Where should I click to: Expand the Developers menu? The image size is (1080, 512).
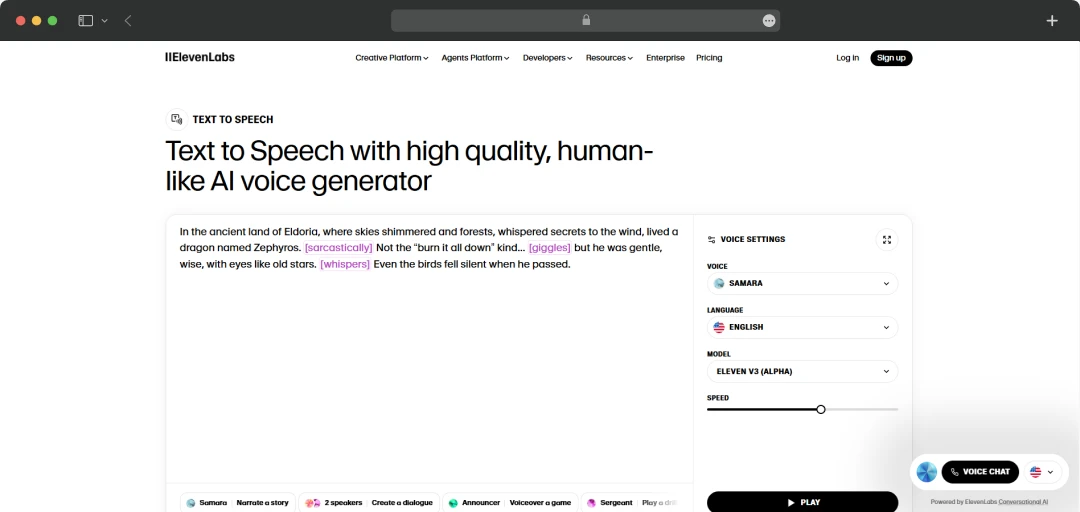click(548, 58)
